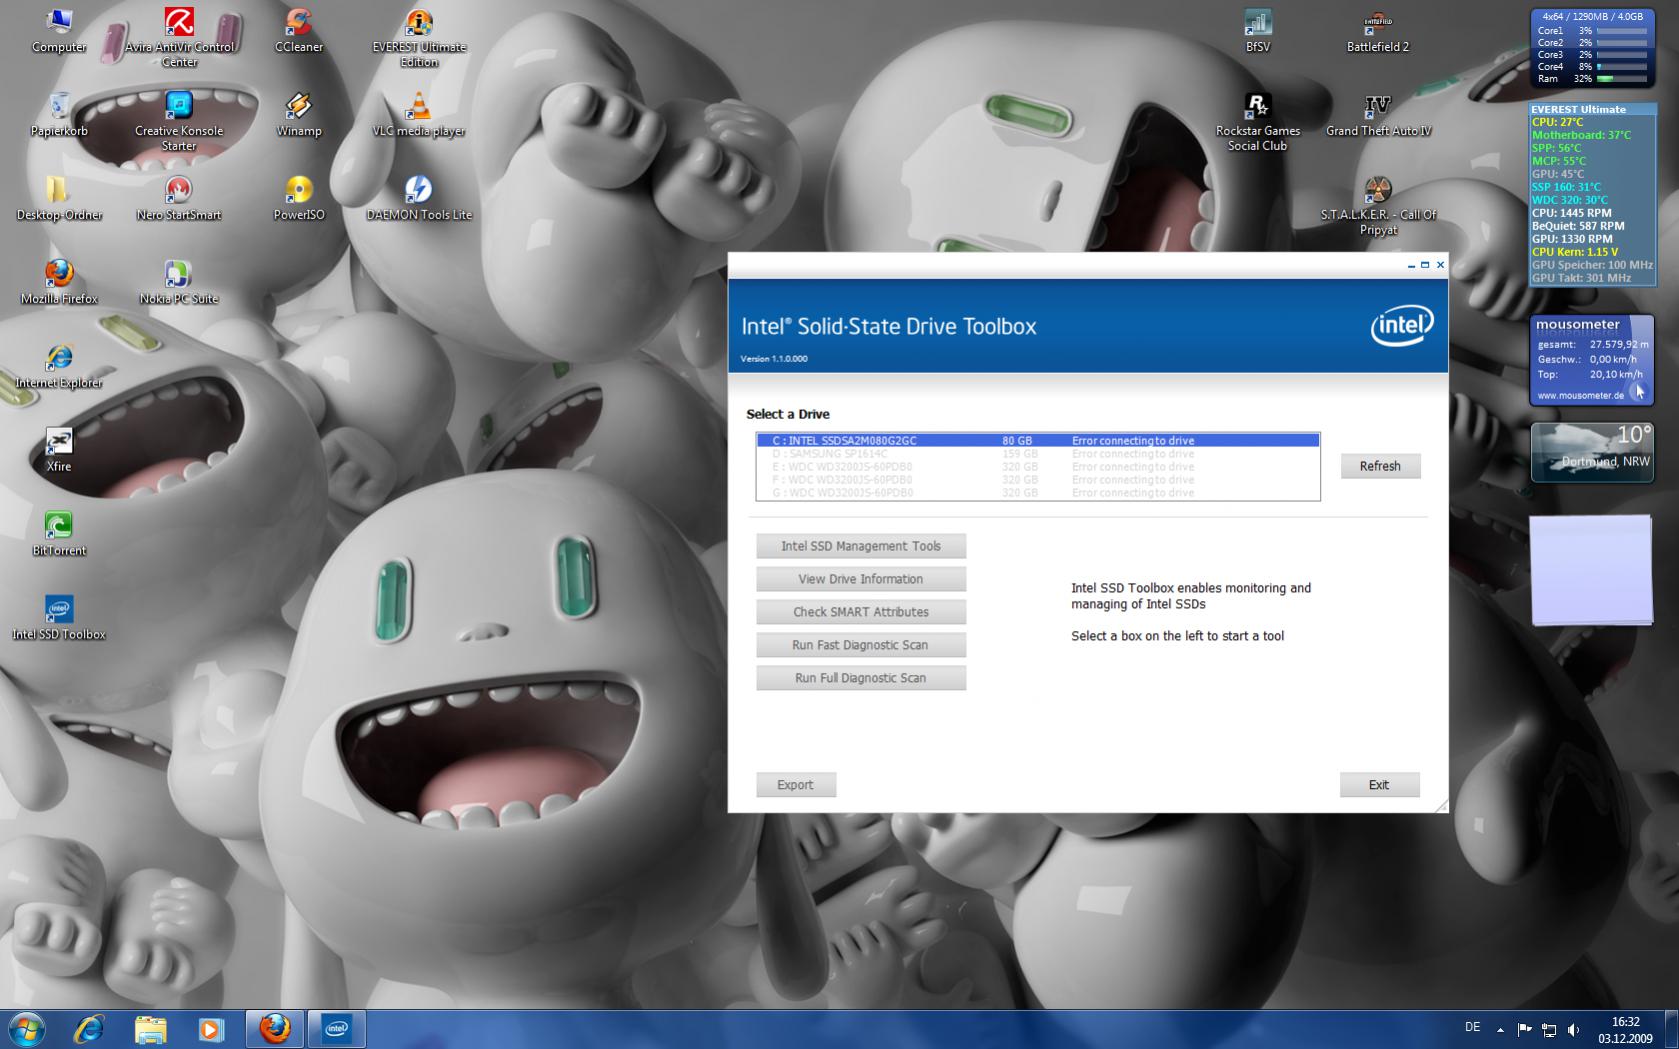Select DAEMON Tools Lite desktop icon

coord(419,198)
